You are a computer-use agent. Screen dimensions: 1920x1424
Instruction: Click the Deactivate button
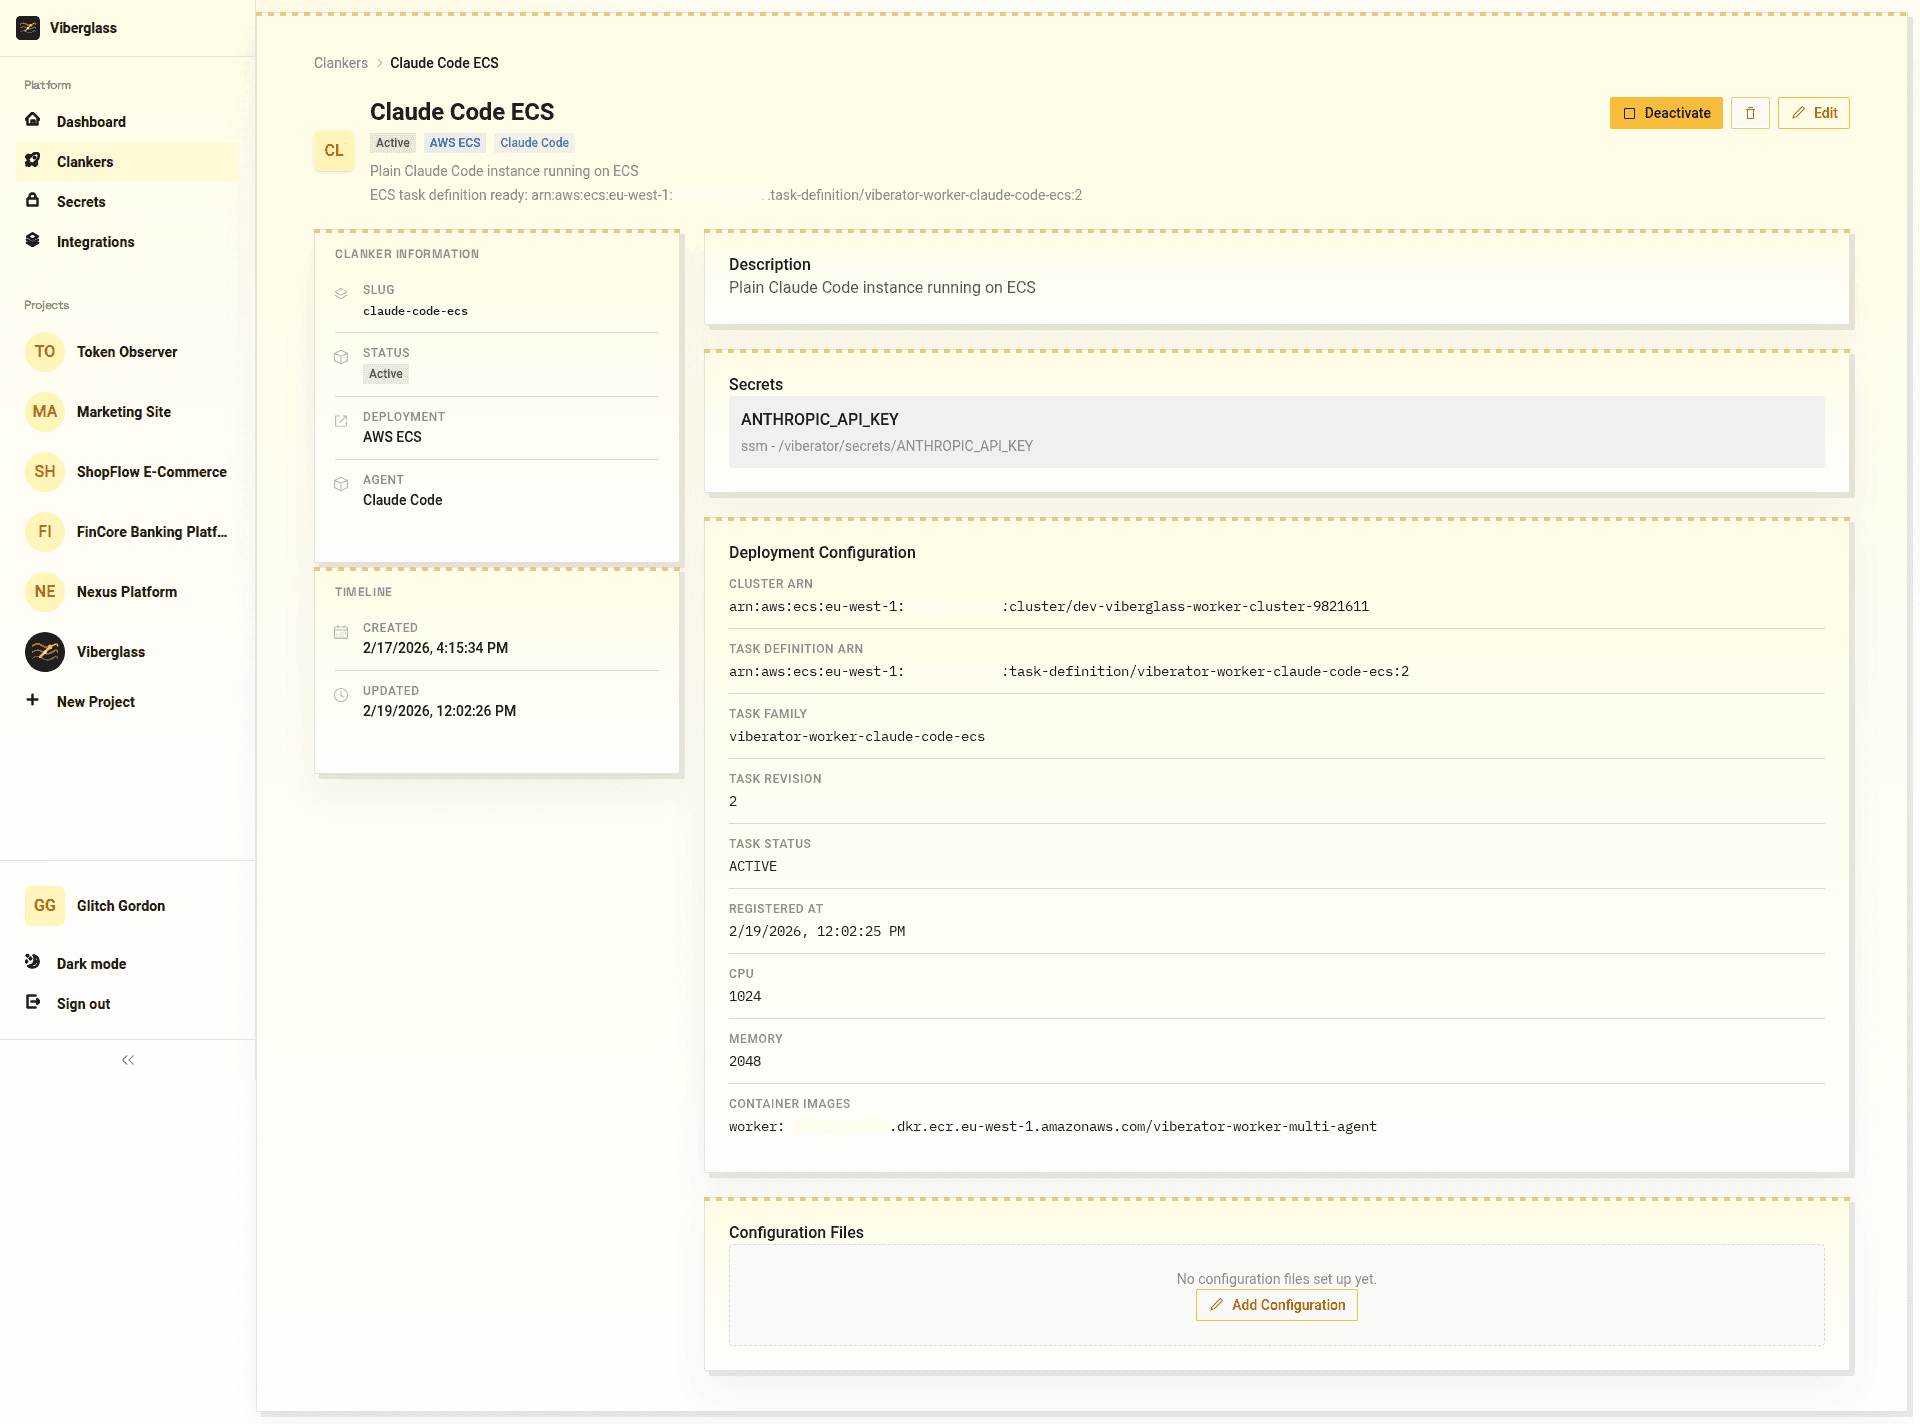click(1666, 113)
